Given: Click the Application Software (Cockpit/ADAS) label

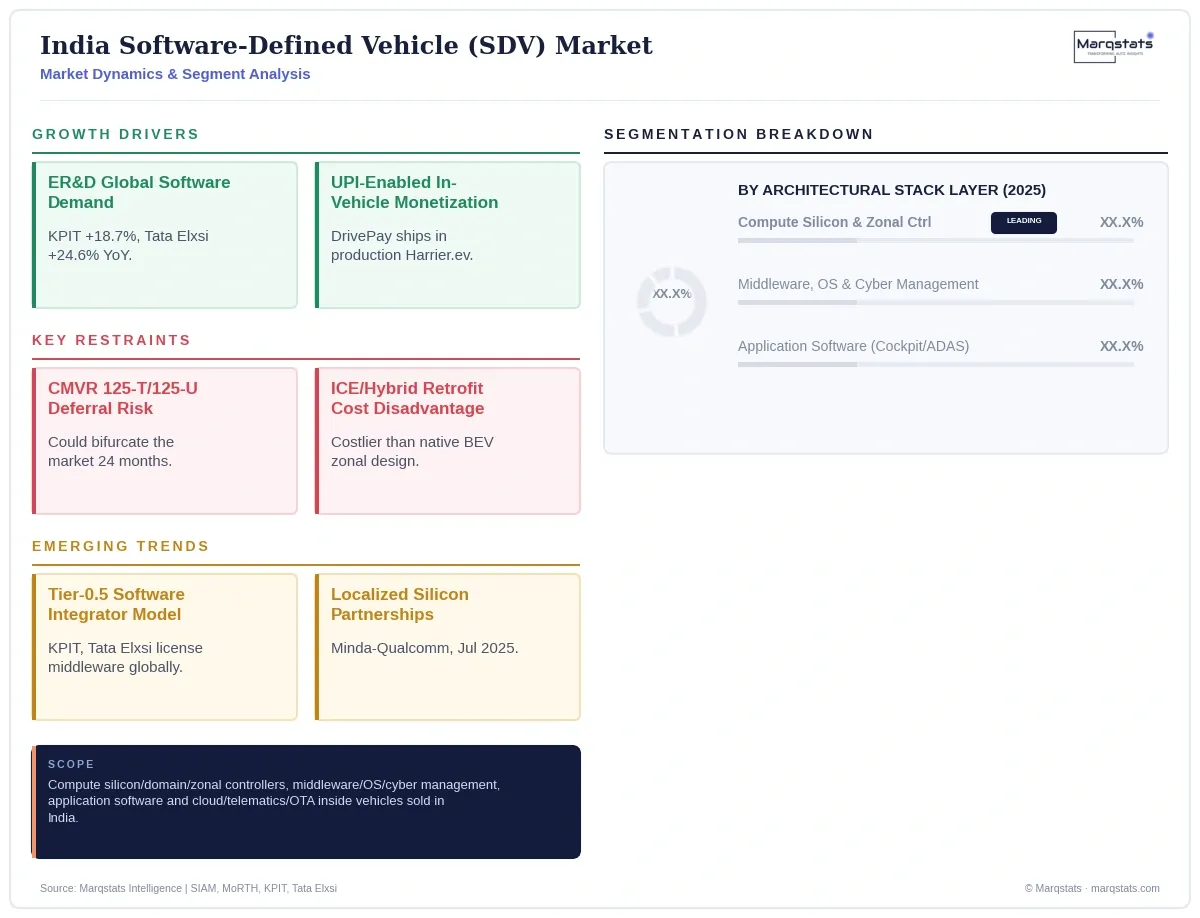Looking at the screenshot, I should (854, 346).
